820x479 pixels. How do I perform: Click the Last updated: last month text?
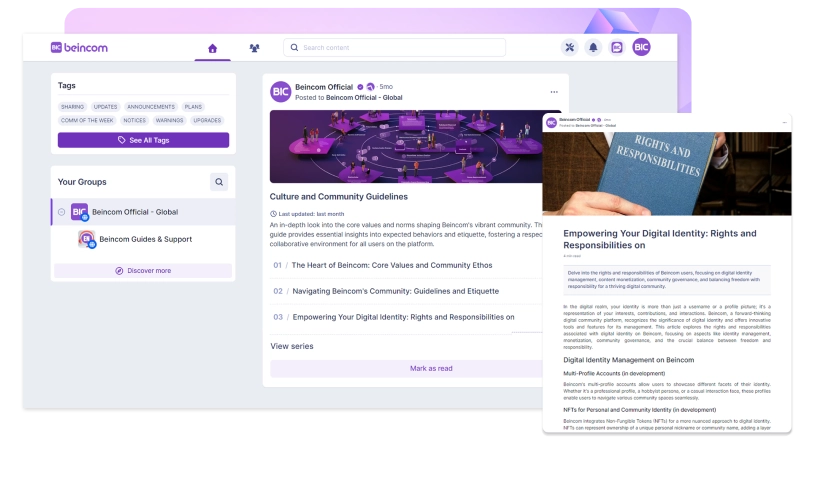[x=311, y=214]
